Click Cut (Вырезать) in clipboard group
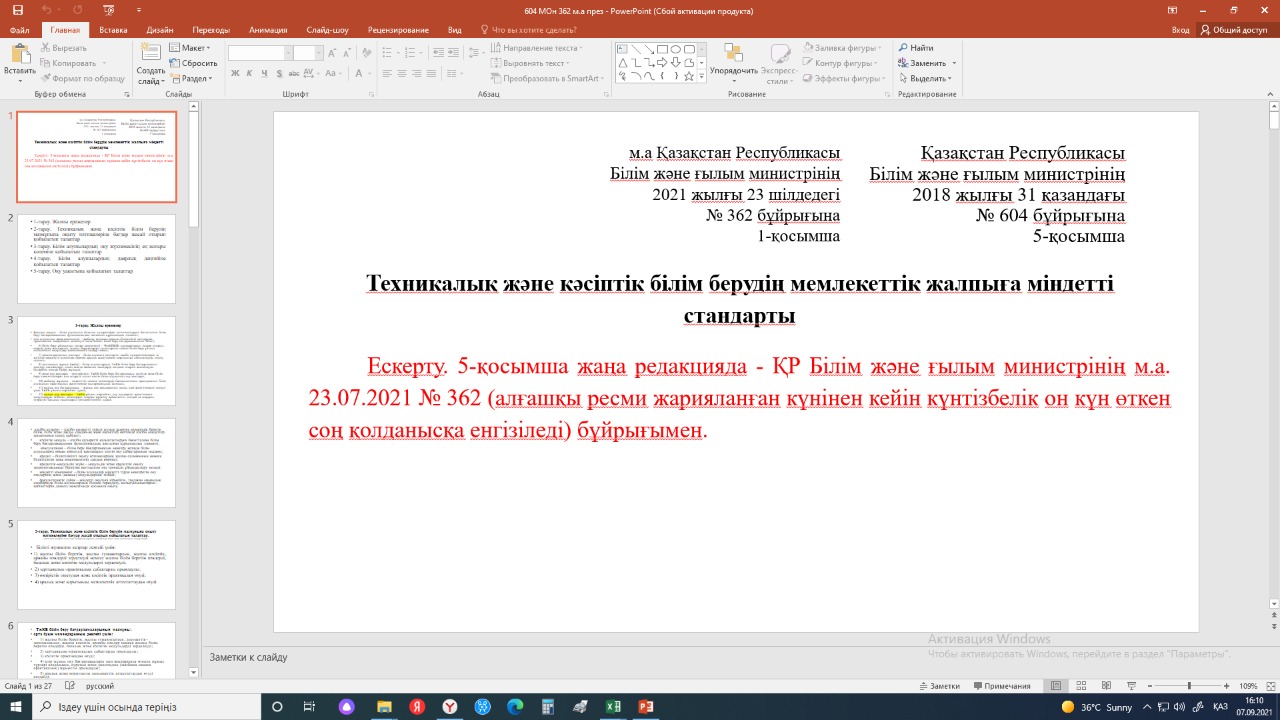The width and height of the screenshot is (1280, 720). tap(62, 47)
